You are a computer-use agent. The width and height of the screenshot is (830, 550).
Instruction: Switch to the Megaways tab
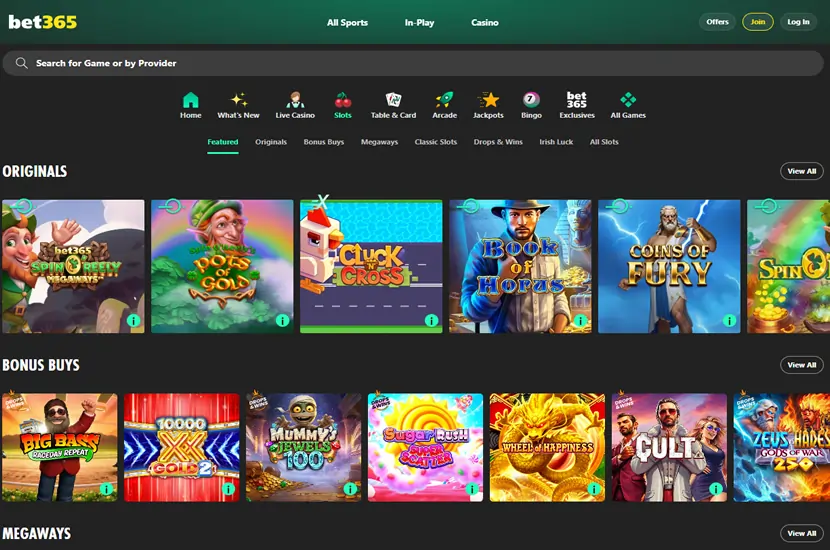coord(379,142)
